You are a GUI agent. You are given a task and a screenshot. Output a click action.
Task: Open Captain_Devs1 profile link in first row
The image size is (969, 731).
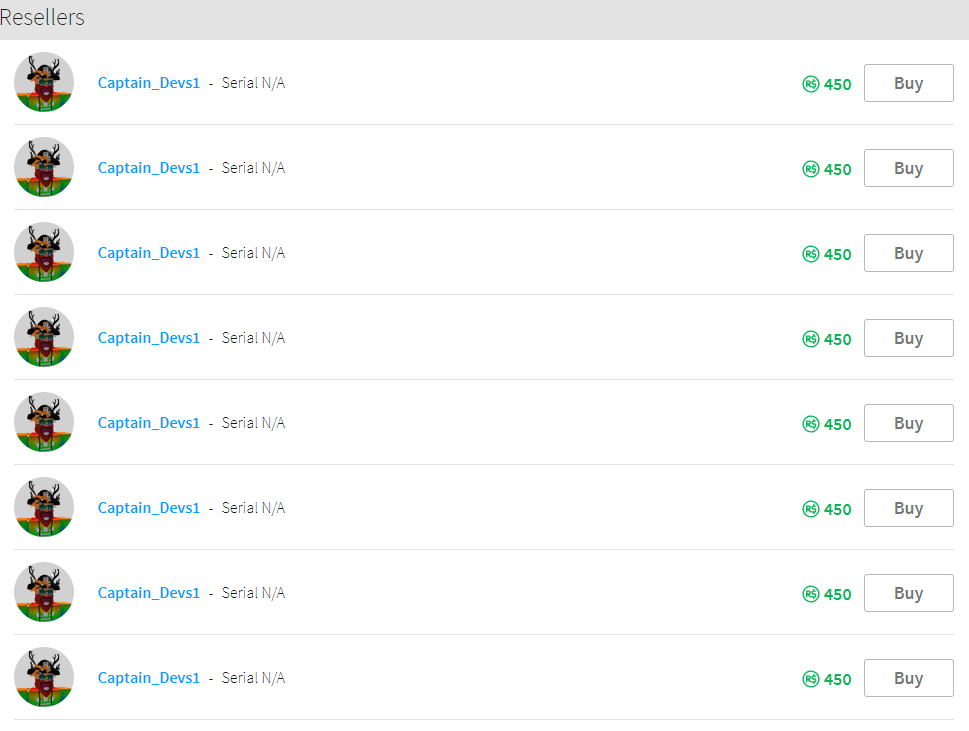[149, 83]
